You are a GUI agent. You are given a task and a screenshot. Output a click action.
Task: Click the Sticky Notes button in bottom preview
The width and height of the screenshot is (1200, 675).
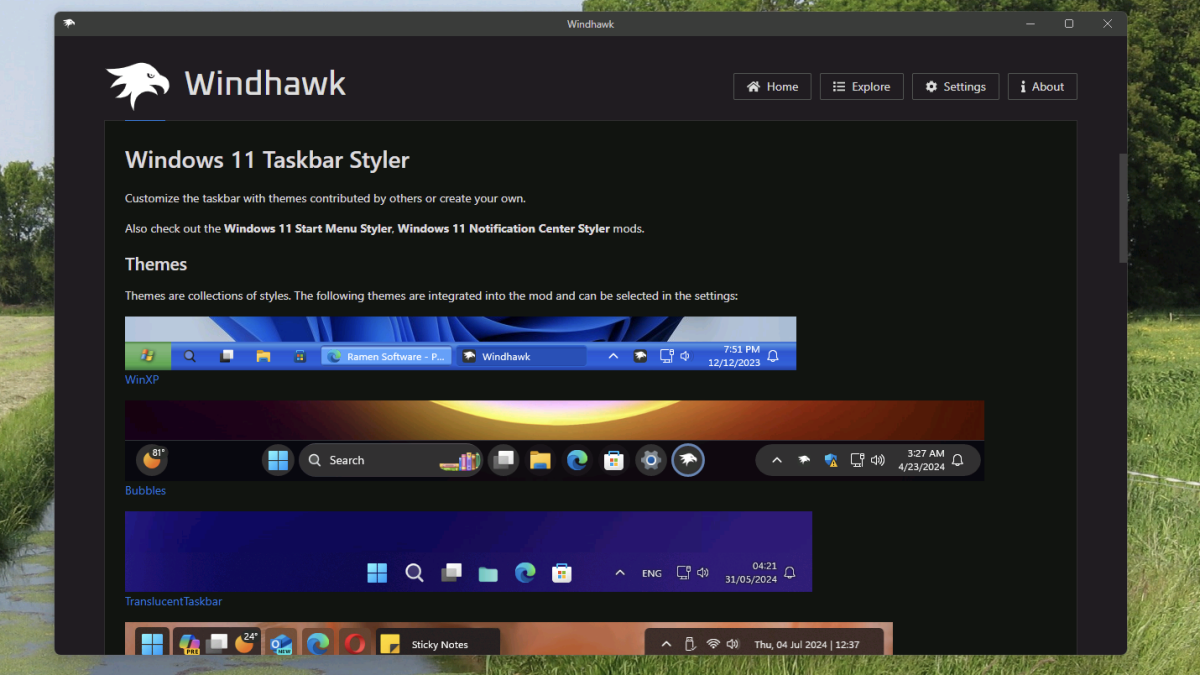[438, 644]
